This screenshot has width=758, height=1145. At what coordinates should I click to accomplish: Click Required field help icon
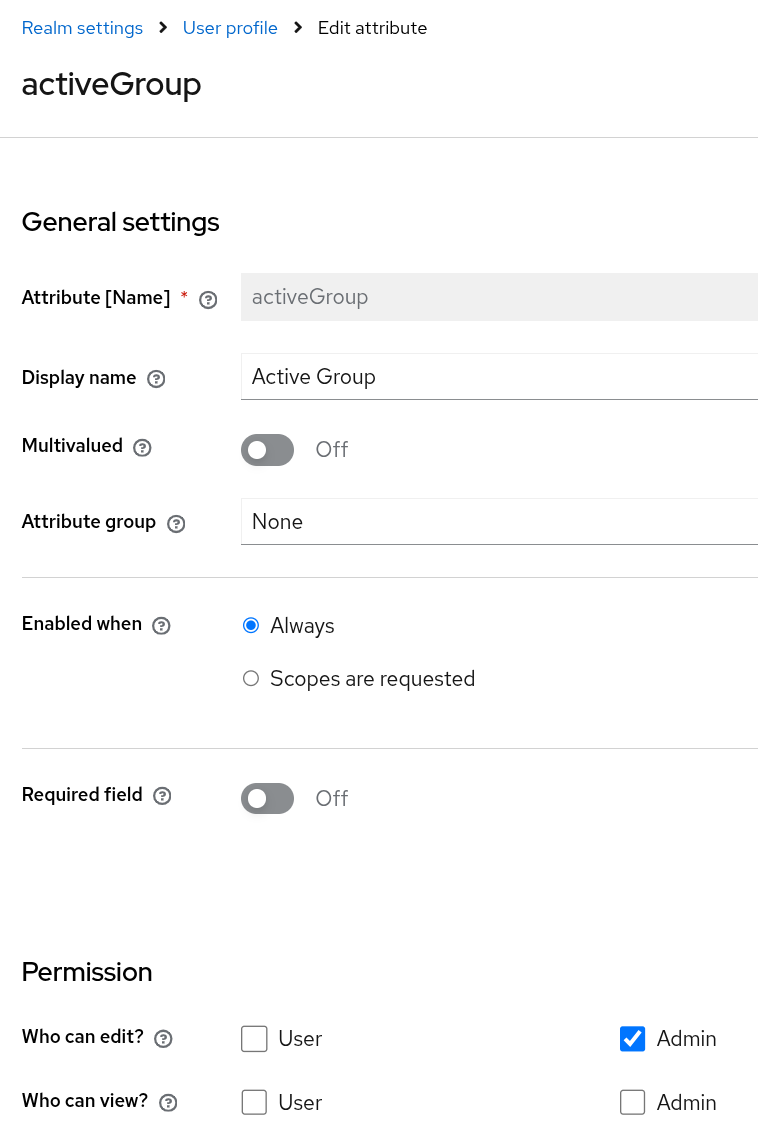point(162,797)
